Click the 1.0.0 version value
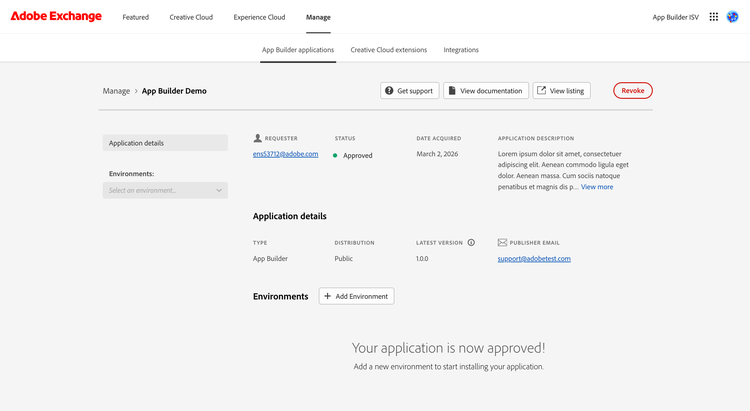The image size is (750, 411). [x=422, y=258]
